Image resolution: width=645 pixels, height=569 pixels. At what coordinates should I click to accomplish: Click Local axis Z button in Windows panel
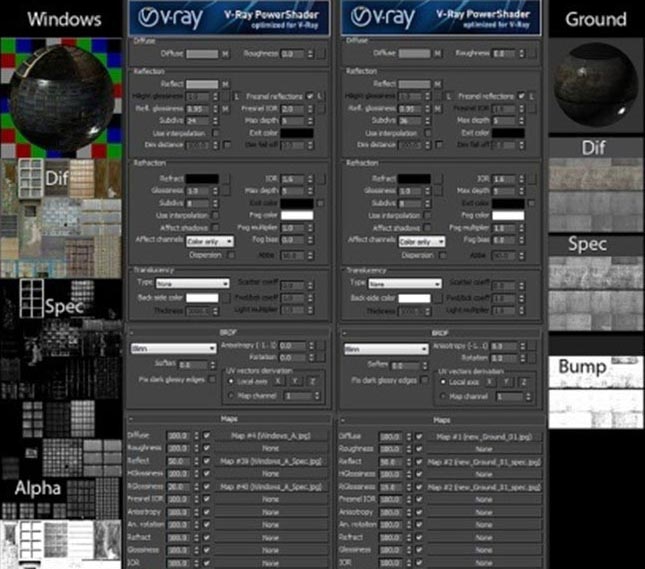(312, 381)
